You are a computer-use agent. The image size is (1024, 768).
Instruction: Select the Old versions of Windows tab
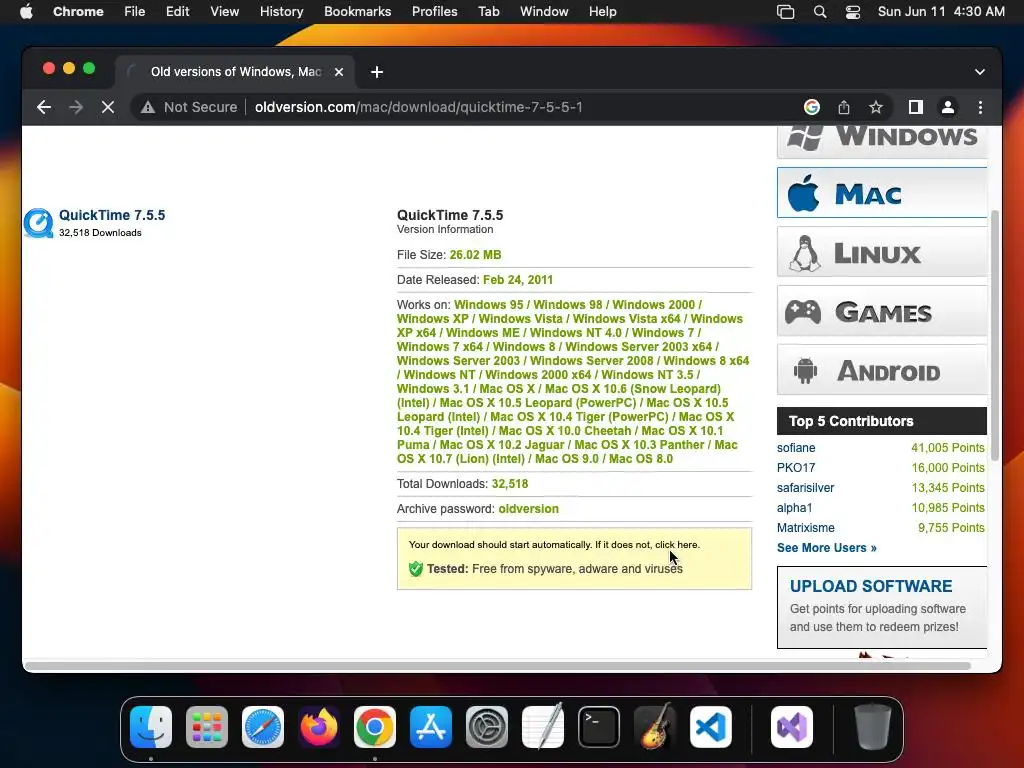tap(235, 72)
